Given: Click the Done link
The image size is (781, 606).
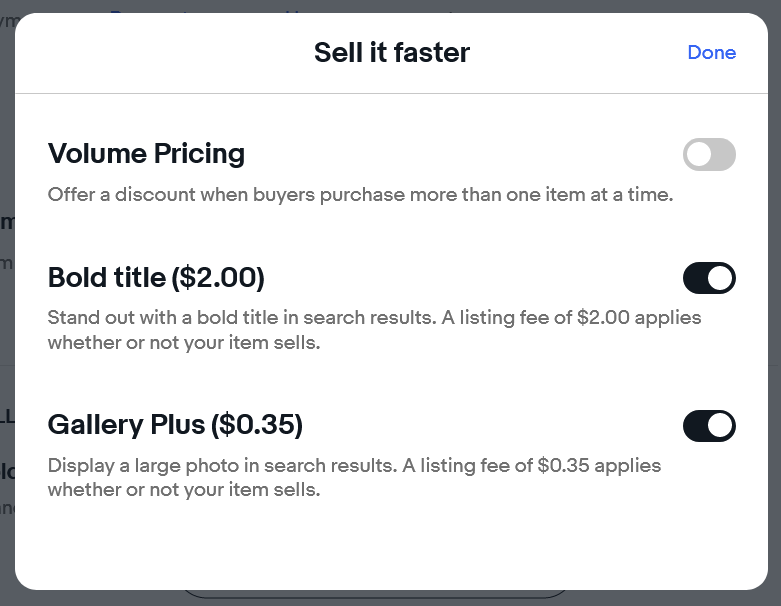Looking at the screenshot, I should 711,53.
